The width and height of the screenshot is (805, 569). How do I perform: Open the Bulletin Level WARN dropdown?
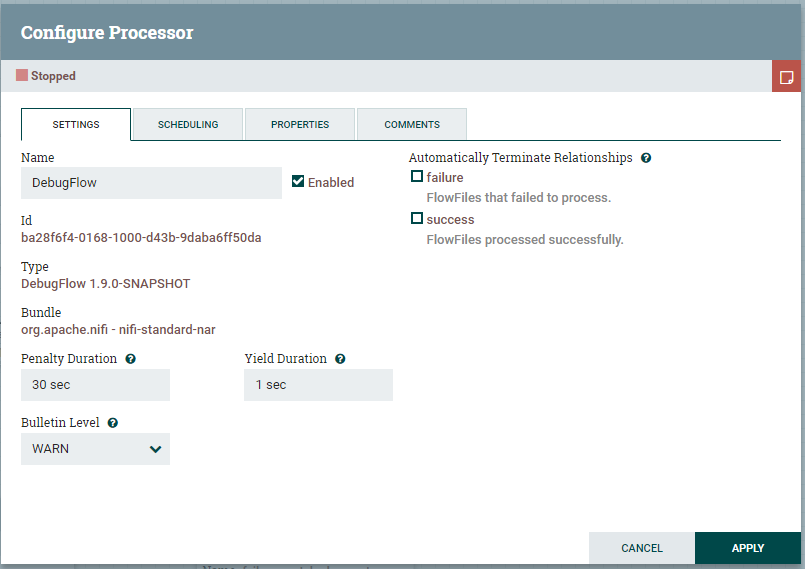pos(95,449)
